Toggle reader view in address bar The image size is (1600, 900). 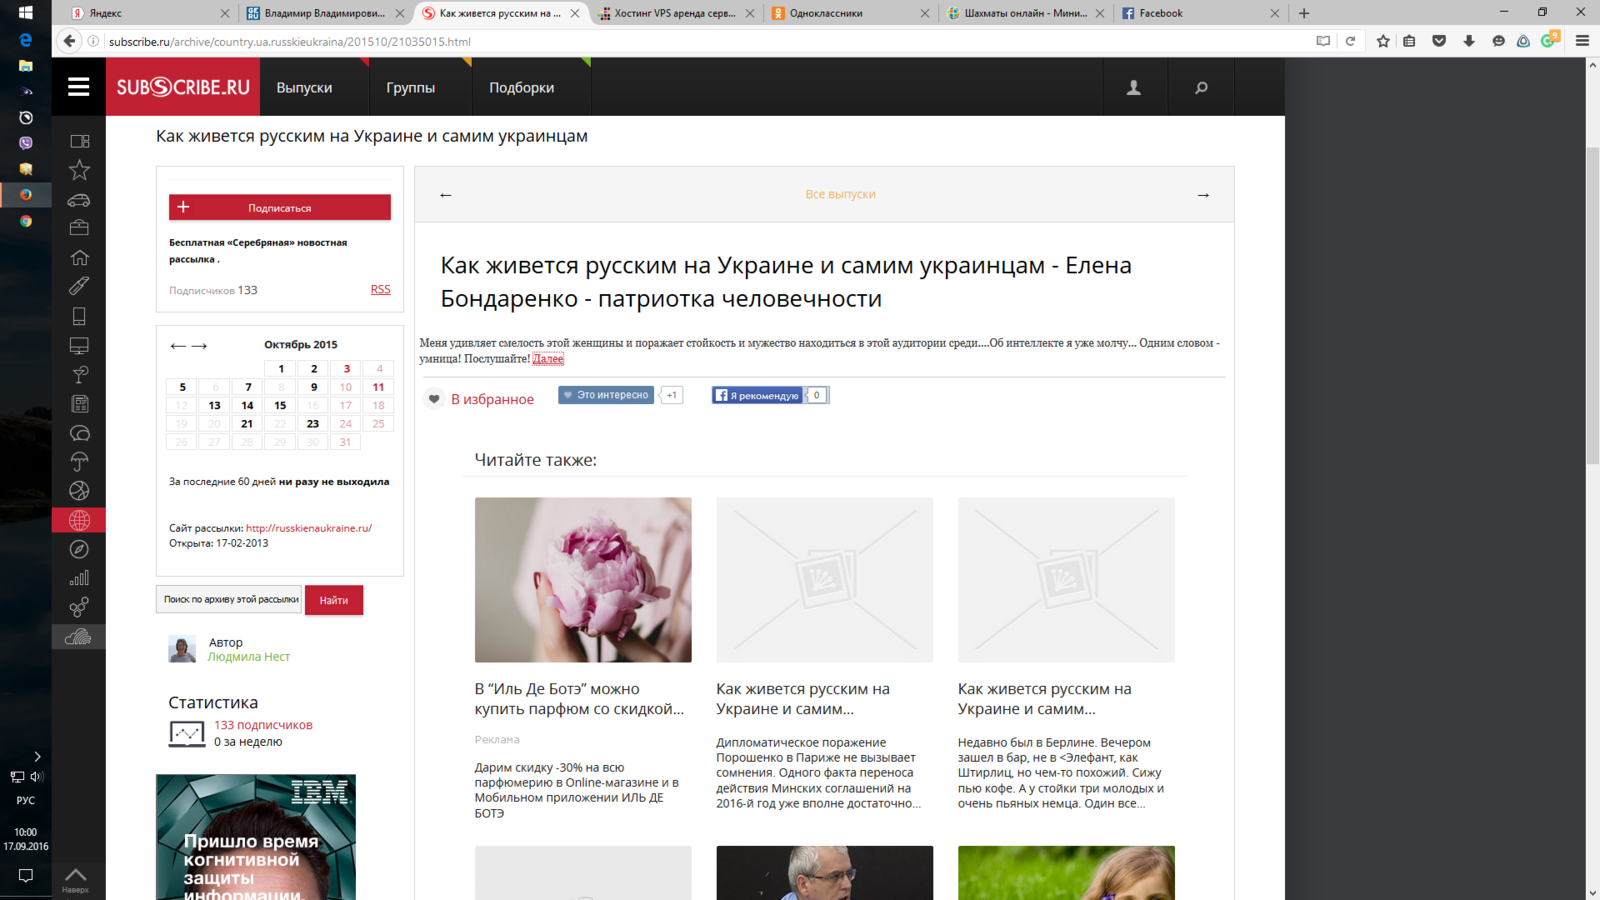pyautogui.click(x=1323, y=41)
